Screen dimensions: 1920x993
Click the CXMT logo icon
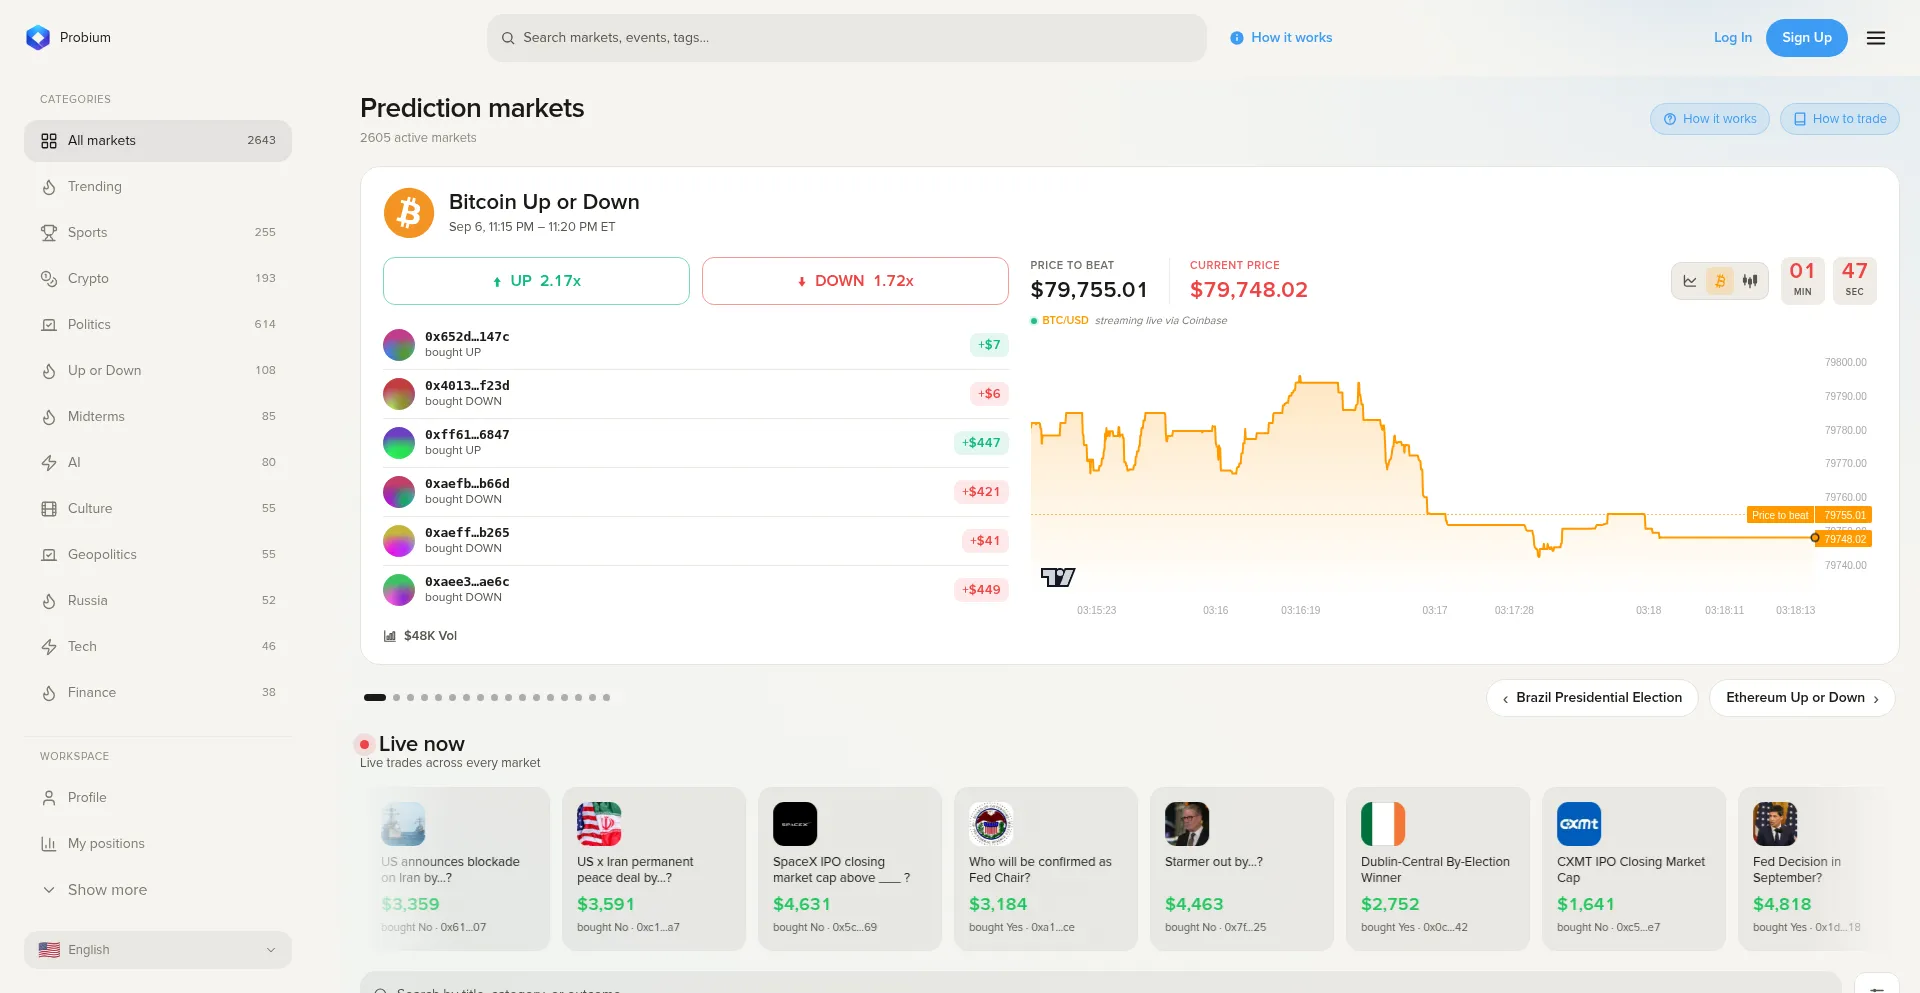1579,825
